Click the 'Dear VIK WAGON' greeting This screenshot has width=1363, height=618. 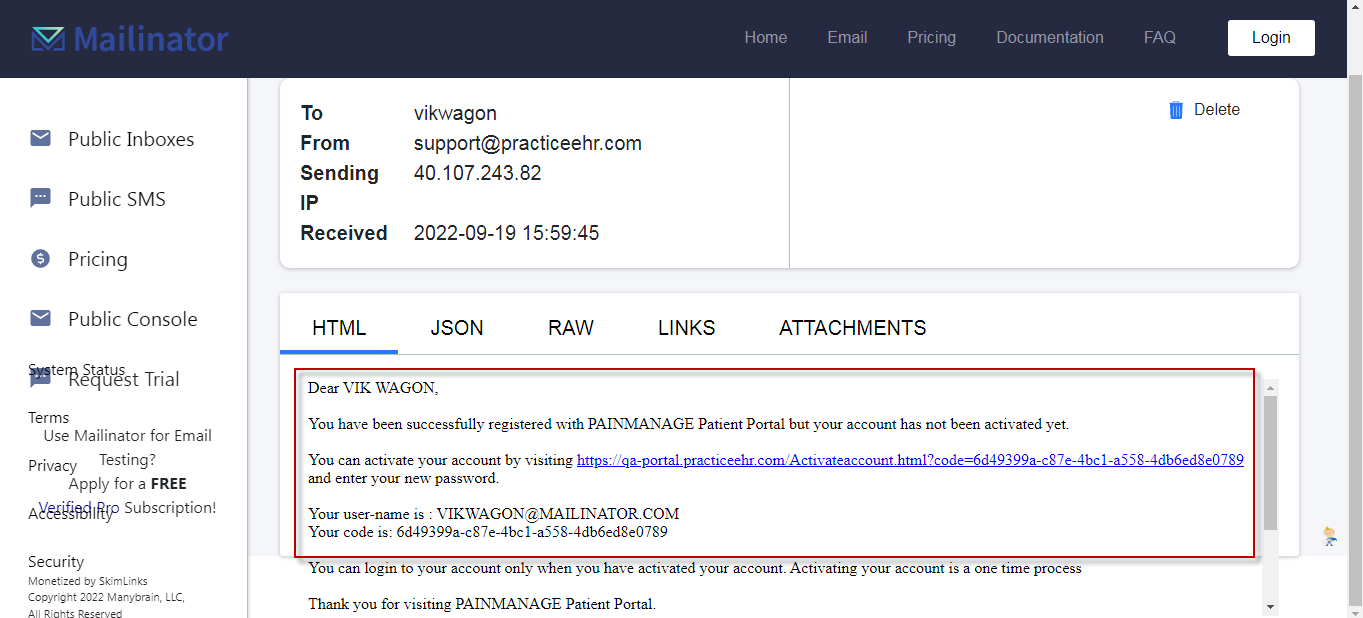373,387
